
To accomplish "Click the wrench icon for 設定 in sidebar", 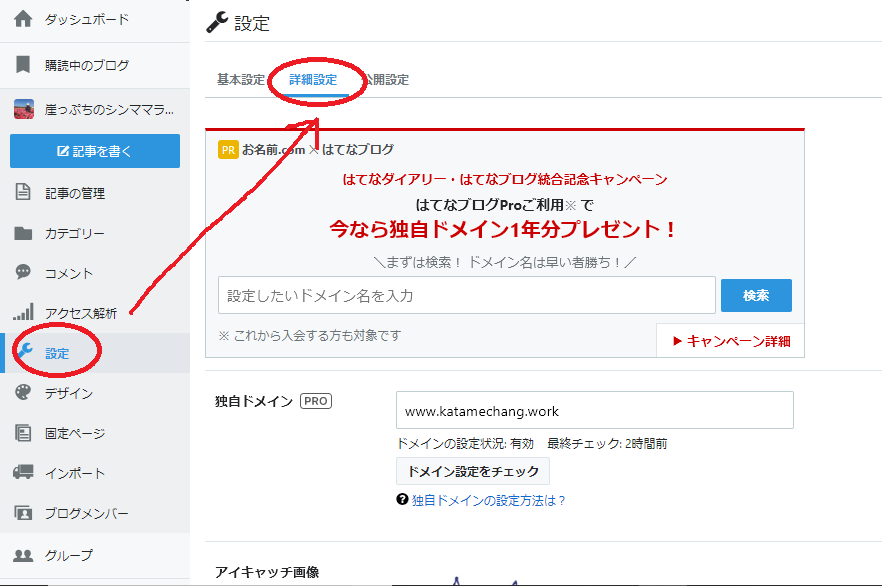I will coord(24,351).
